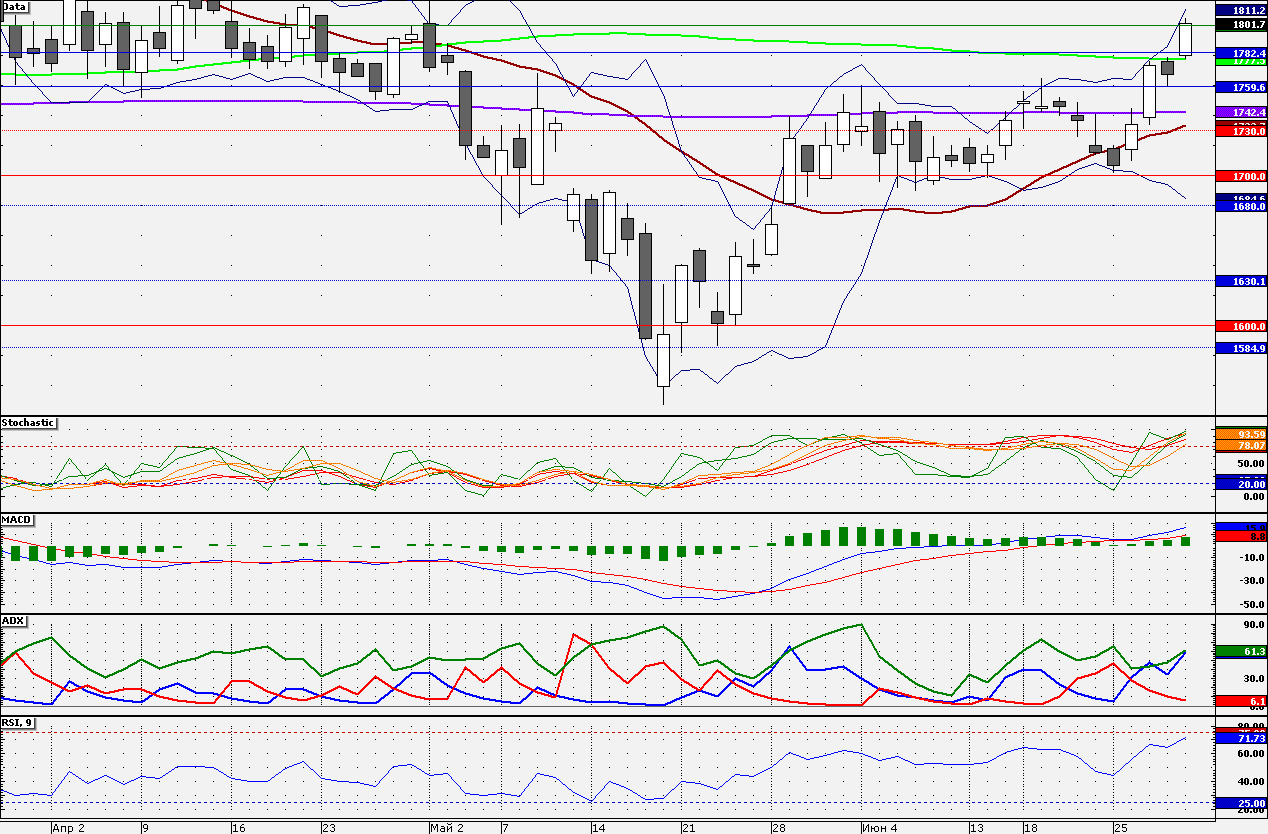The width and height of the screenshot is (1268, 834).
Task: Click the RSI, 9 panel label
Action: click(x=17, y=721)
